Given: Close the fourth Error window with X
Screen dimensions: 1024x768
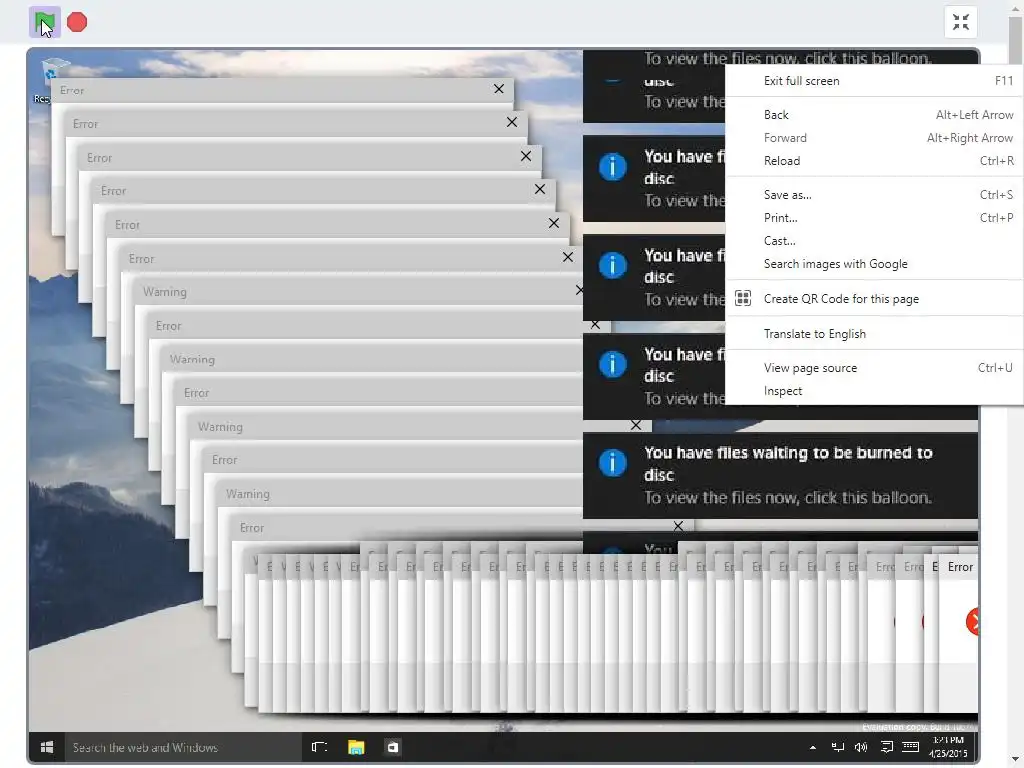Looking at the screenshot, I should (539, 189).
